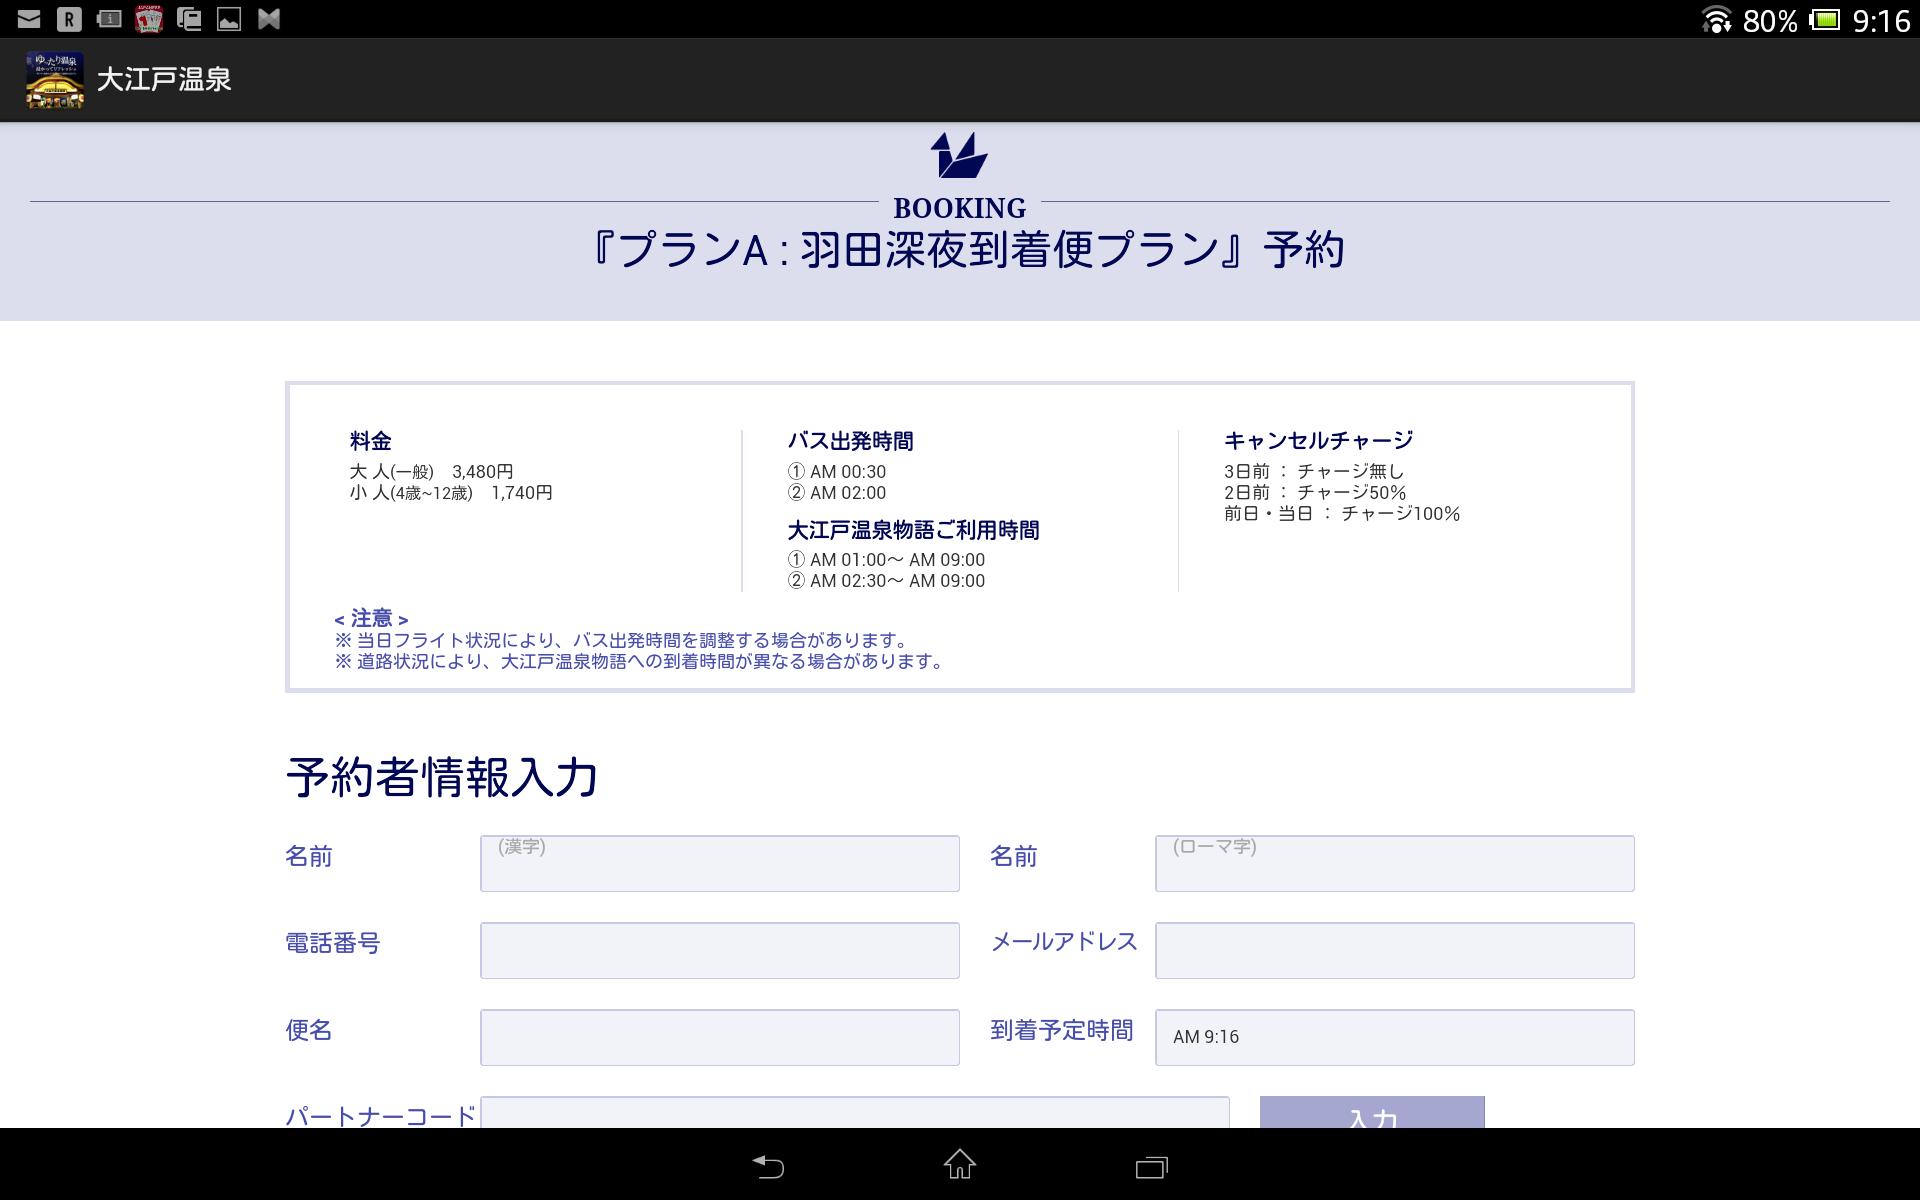The width and height of the screenshot is (1920, 1200).
Task: Open the recent apps navigation button
Action: (1152, 1166)
